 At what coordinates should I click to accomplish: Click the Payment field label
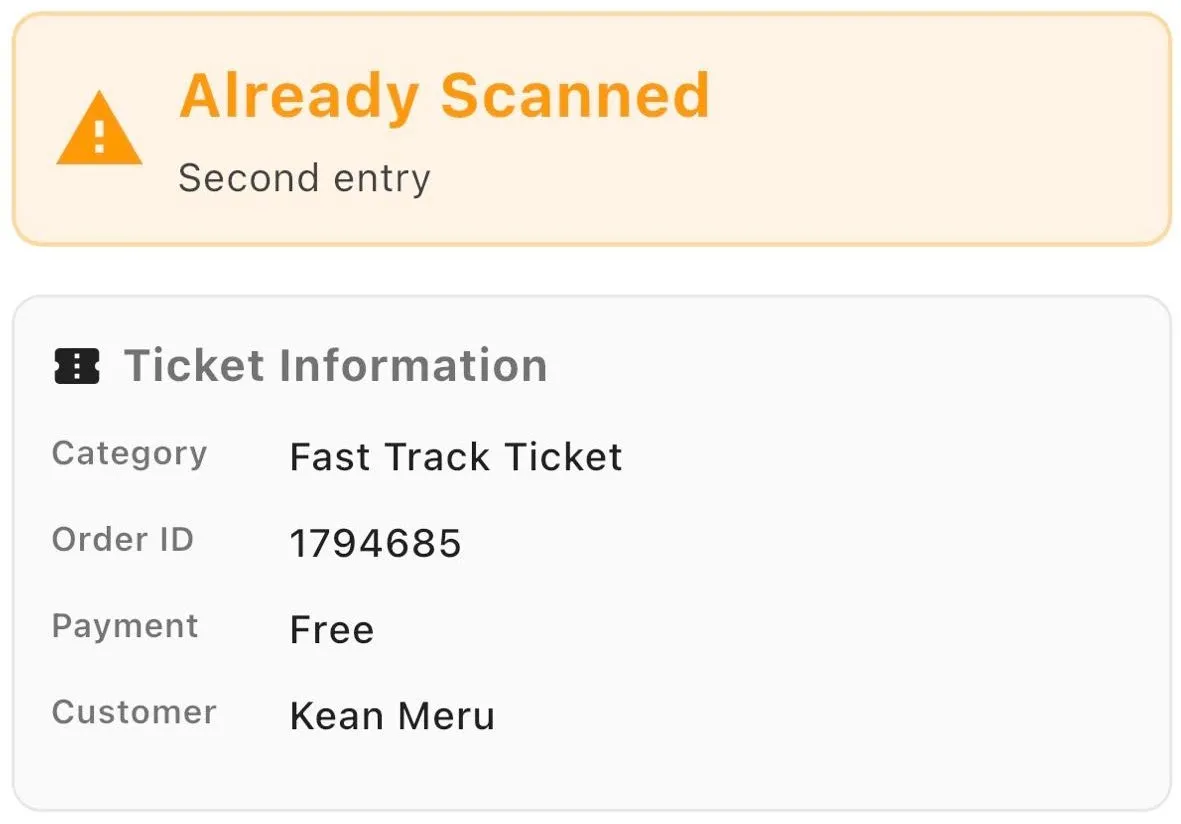point(124,626)
